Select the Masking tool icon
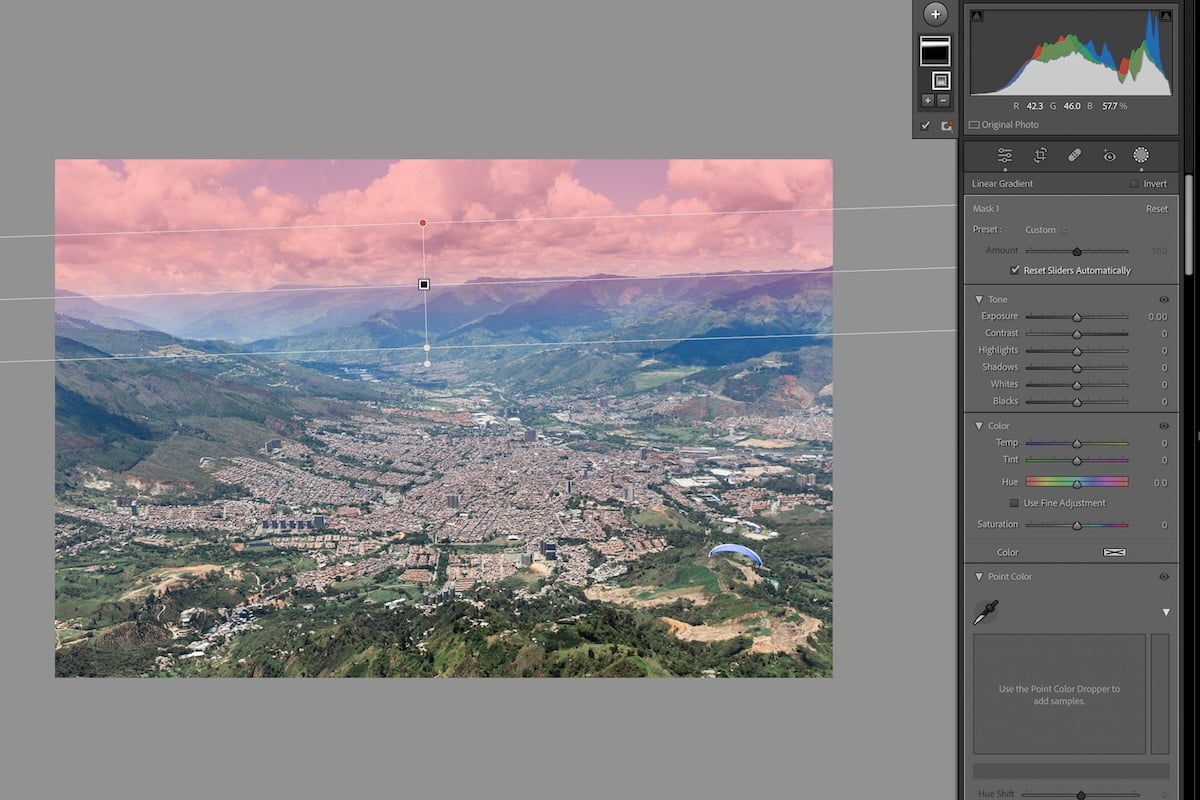Screen dimensions: 1200x800 coord(1142,156)
